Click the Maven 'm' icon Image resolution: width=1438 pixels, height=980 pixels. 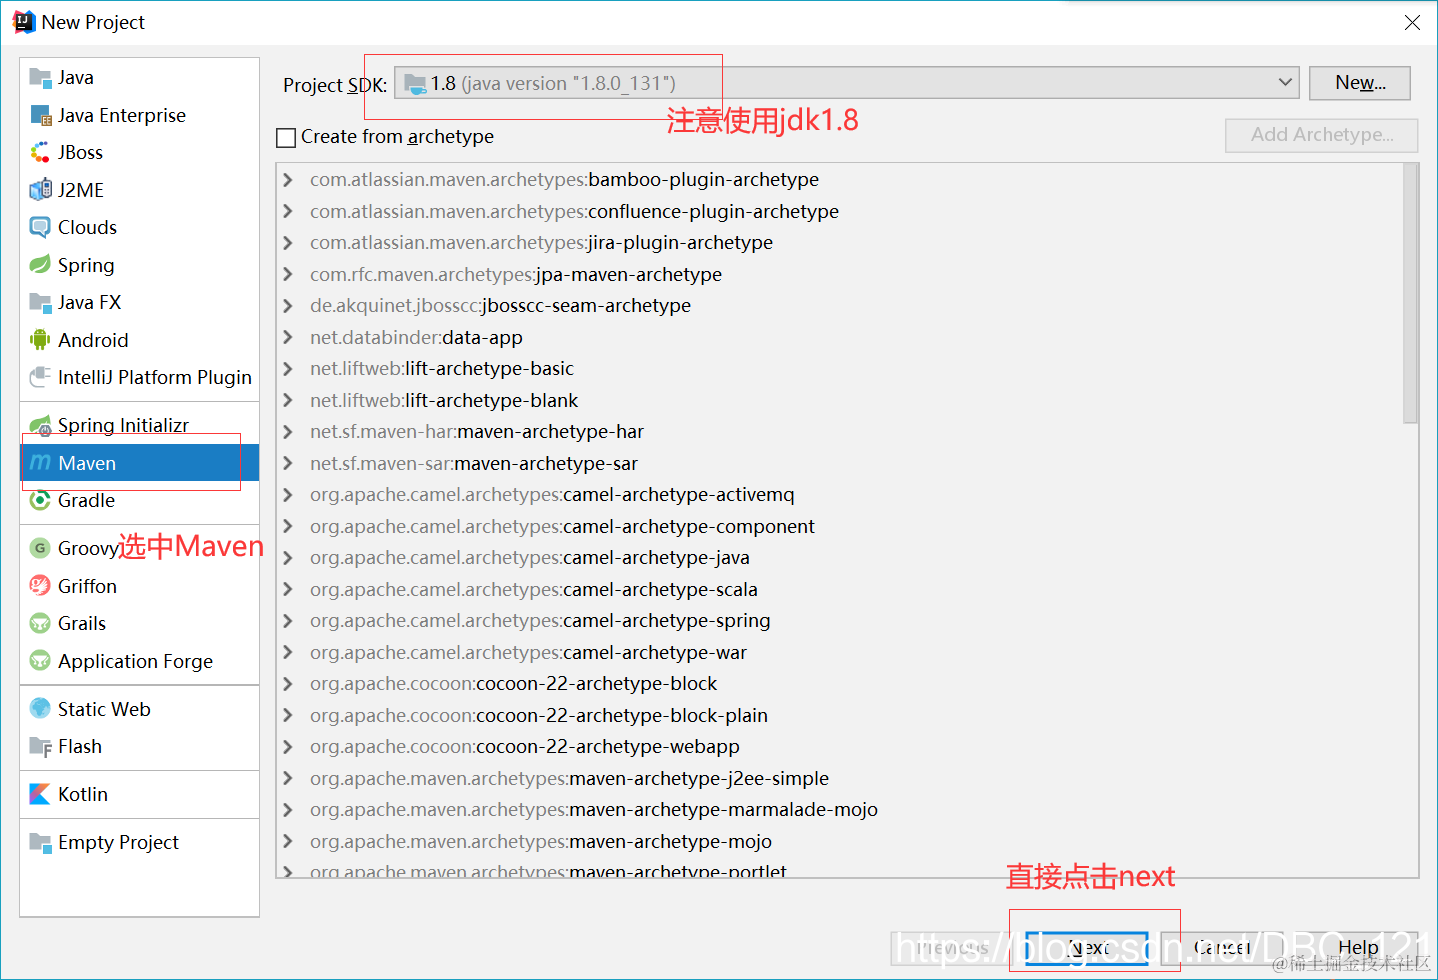click(x=40, y=463)
